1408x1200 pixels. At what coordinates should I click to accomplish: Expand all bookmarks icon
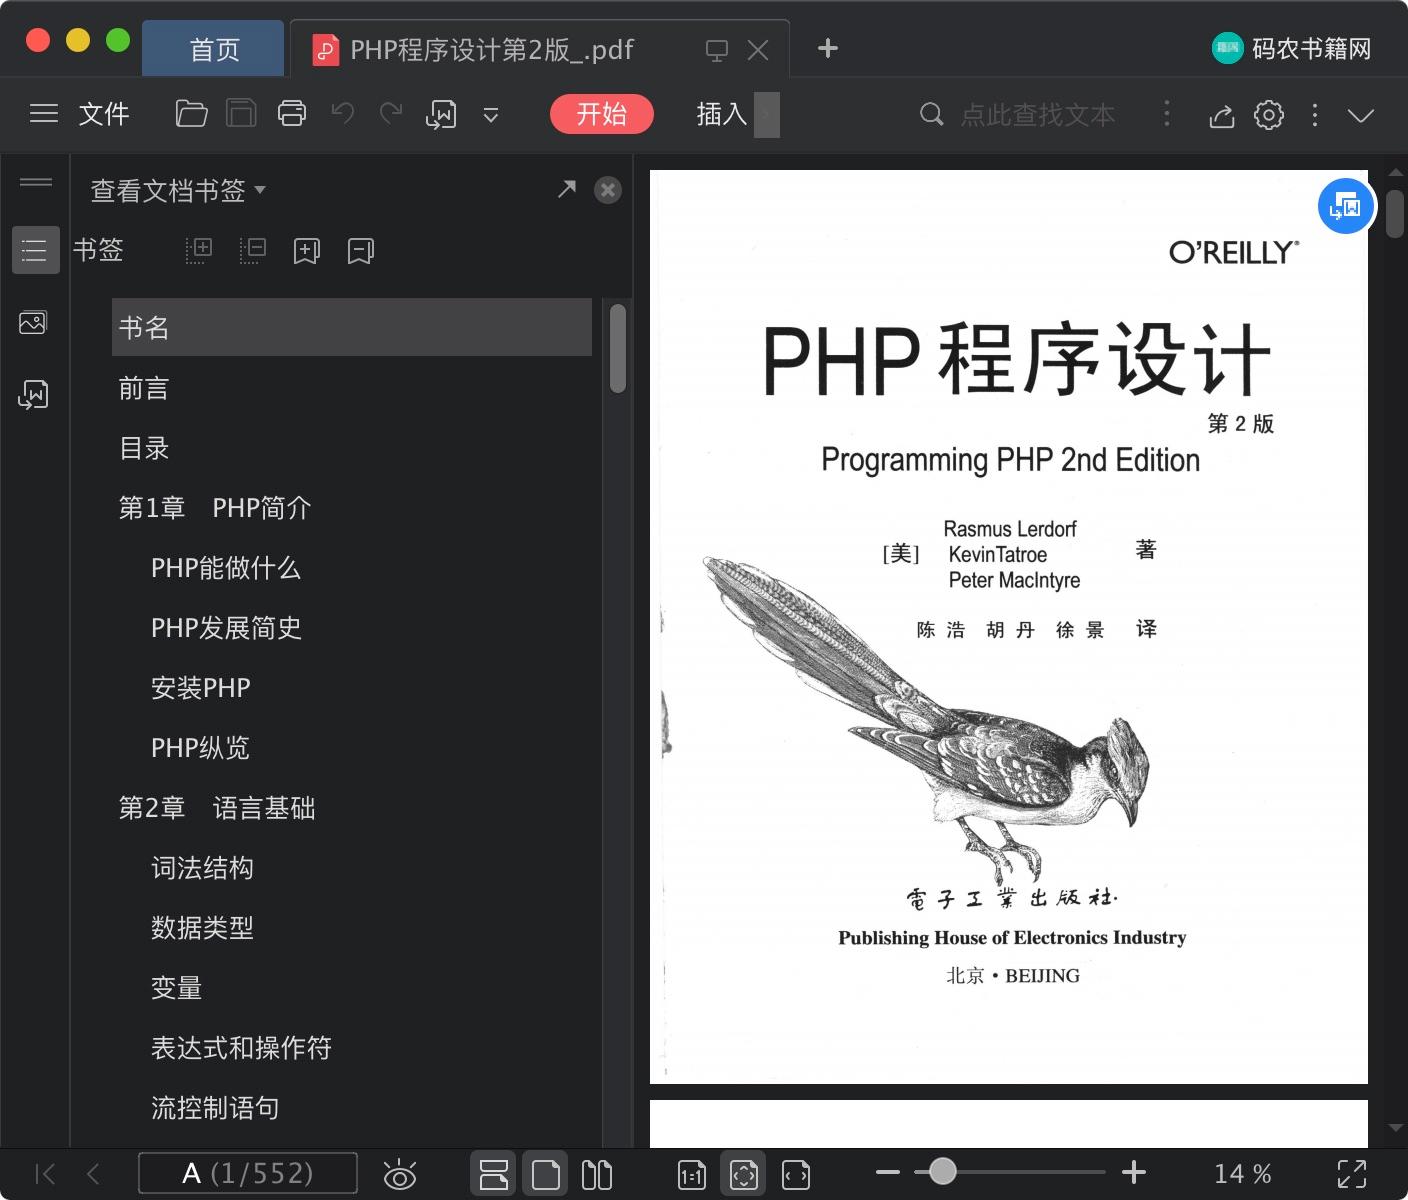point(199,250)
